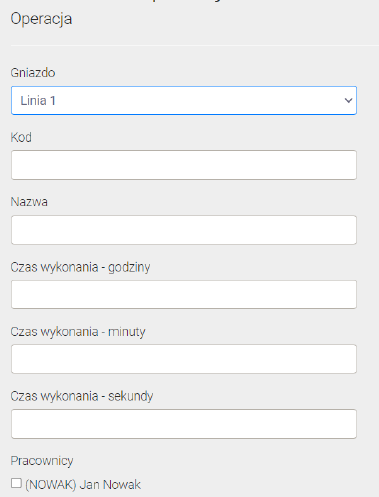Click the Czas wykonania - godziny label
Screen dimensions: 379x497
(x=80, y=267)
